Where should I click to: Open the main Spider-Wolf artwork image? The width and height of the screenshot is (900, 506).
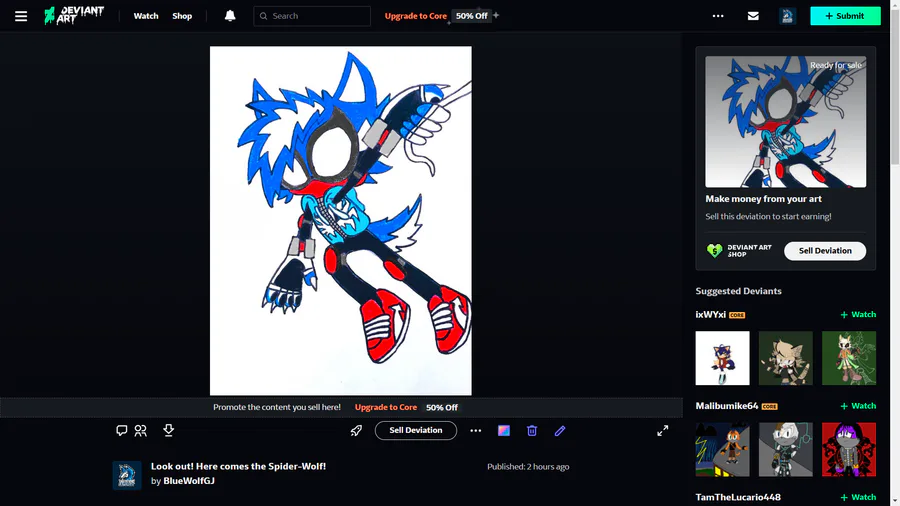pos(341,221)
